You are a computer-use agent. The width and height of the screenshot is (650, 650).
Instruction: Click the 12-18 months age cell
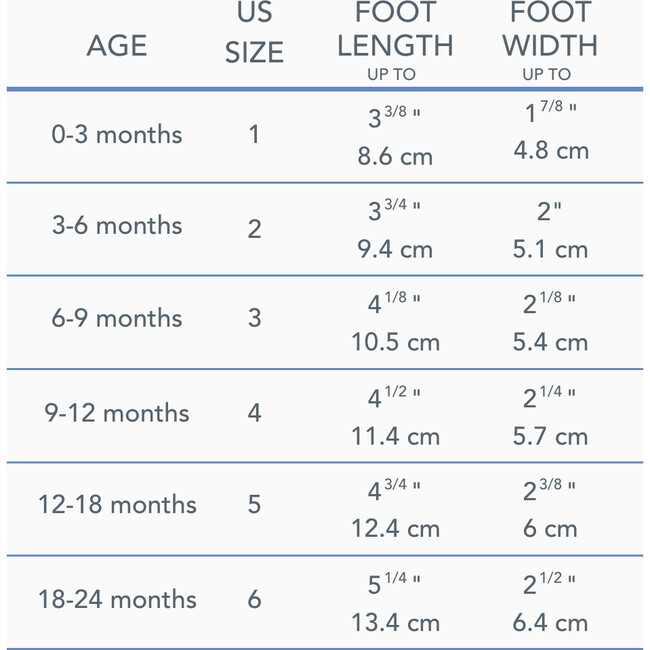(x=117, y=505)
